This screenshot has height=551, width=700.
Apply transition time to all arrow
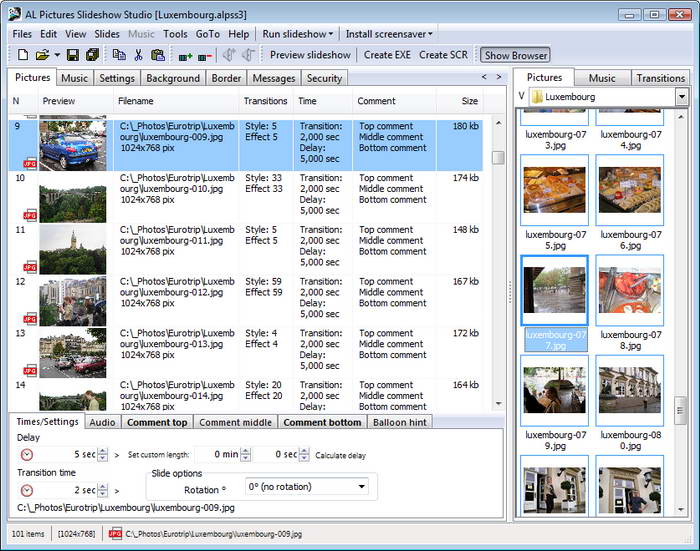pos(117,491)
